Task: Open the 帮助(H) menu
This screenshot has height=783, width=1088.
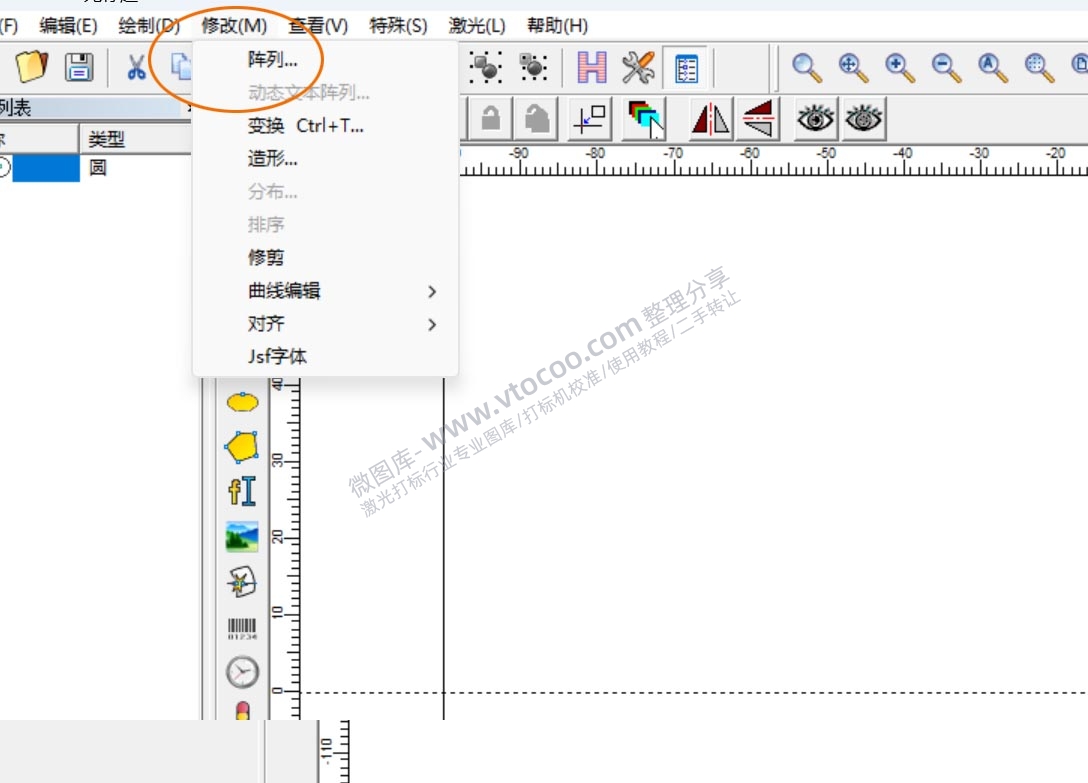Action: click(x=557, y=26)
